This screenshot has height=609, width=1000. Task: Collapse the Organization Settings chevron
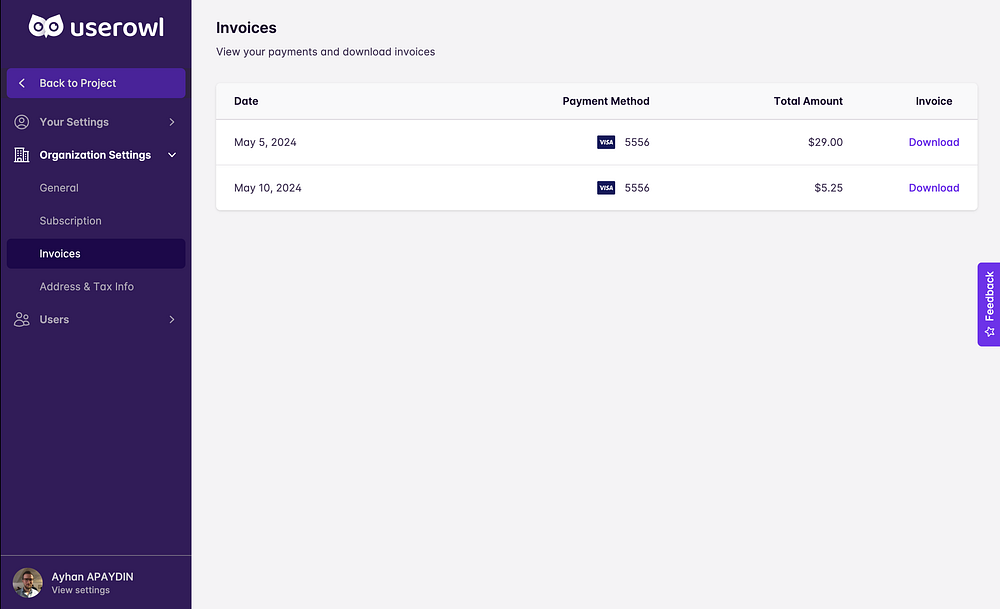pos(172,155)
